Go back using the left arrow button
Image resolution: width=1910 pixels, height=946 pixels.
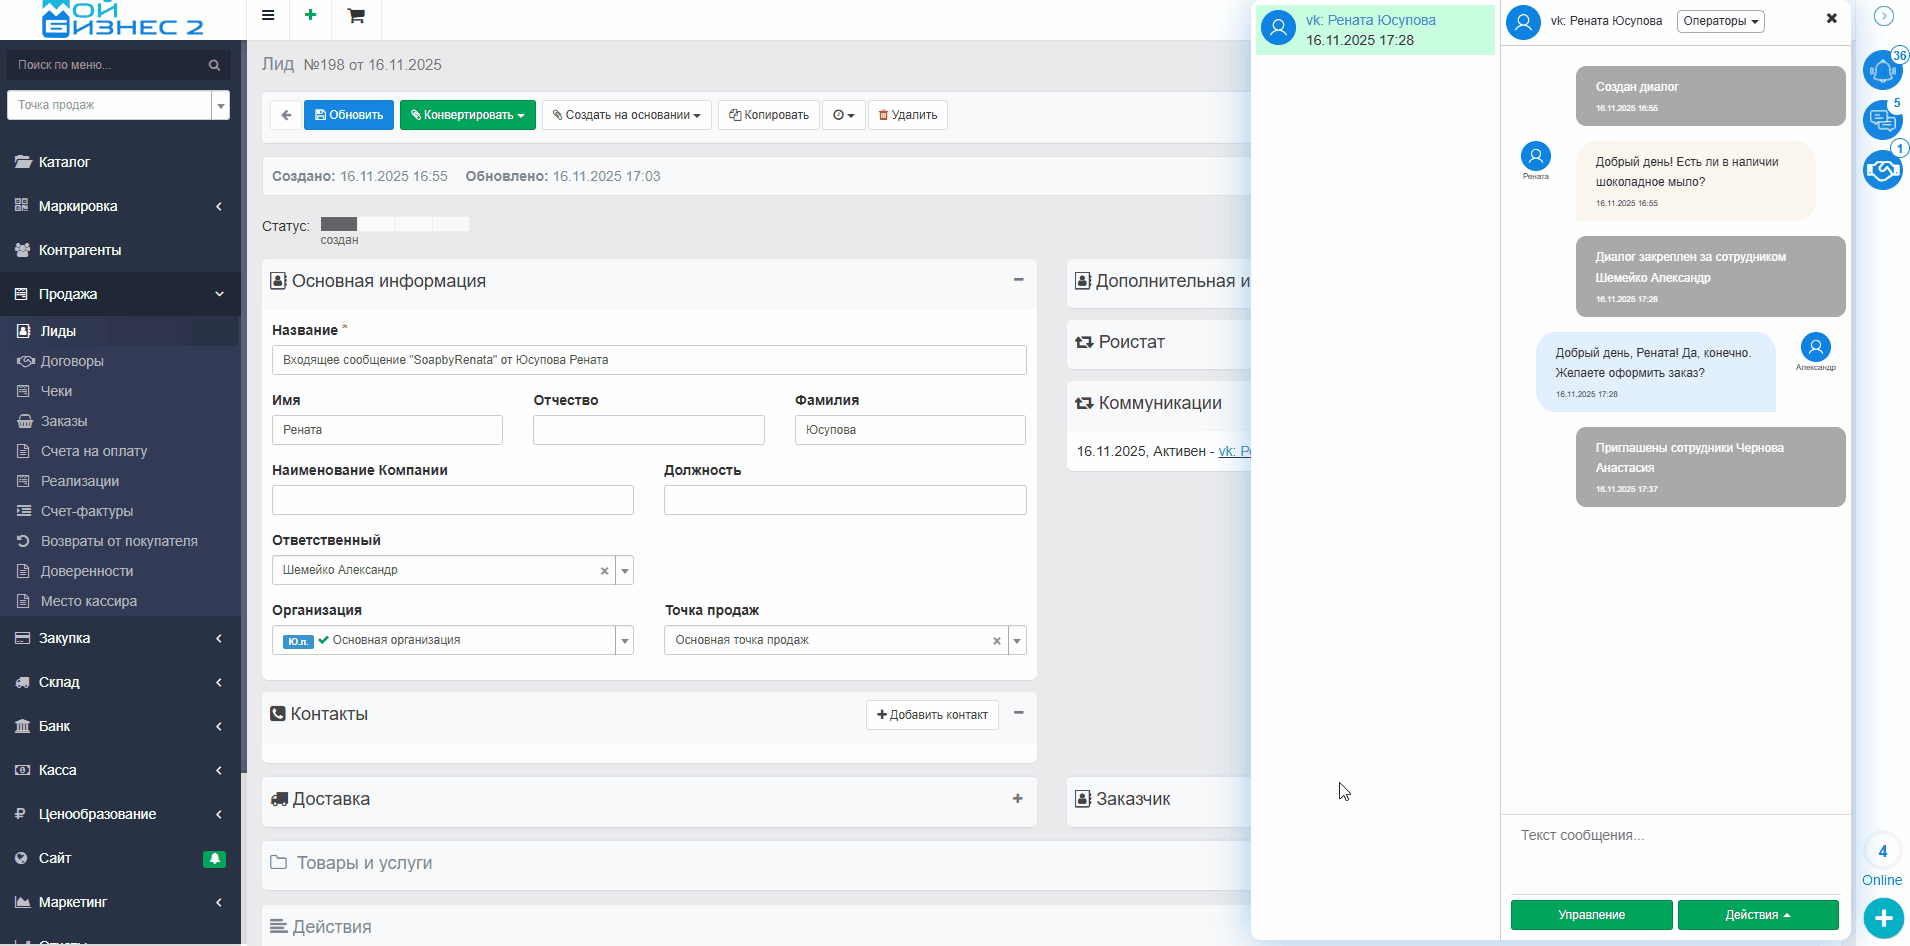tap(286, 115)
